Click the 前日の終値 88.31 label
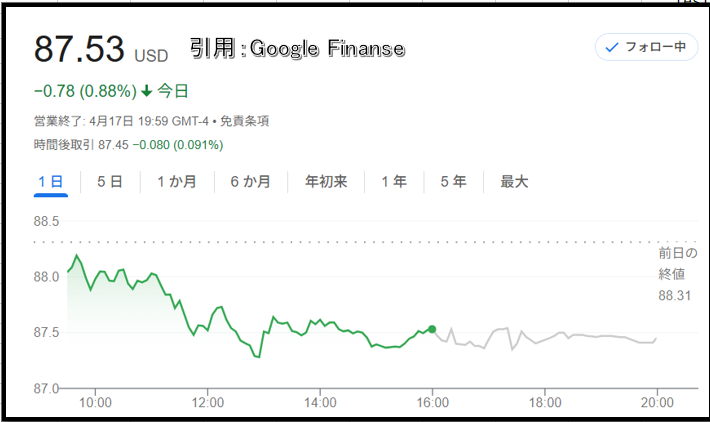This screenshot has width=710, height=422. point(677,274)
